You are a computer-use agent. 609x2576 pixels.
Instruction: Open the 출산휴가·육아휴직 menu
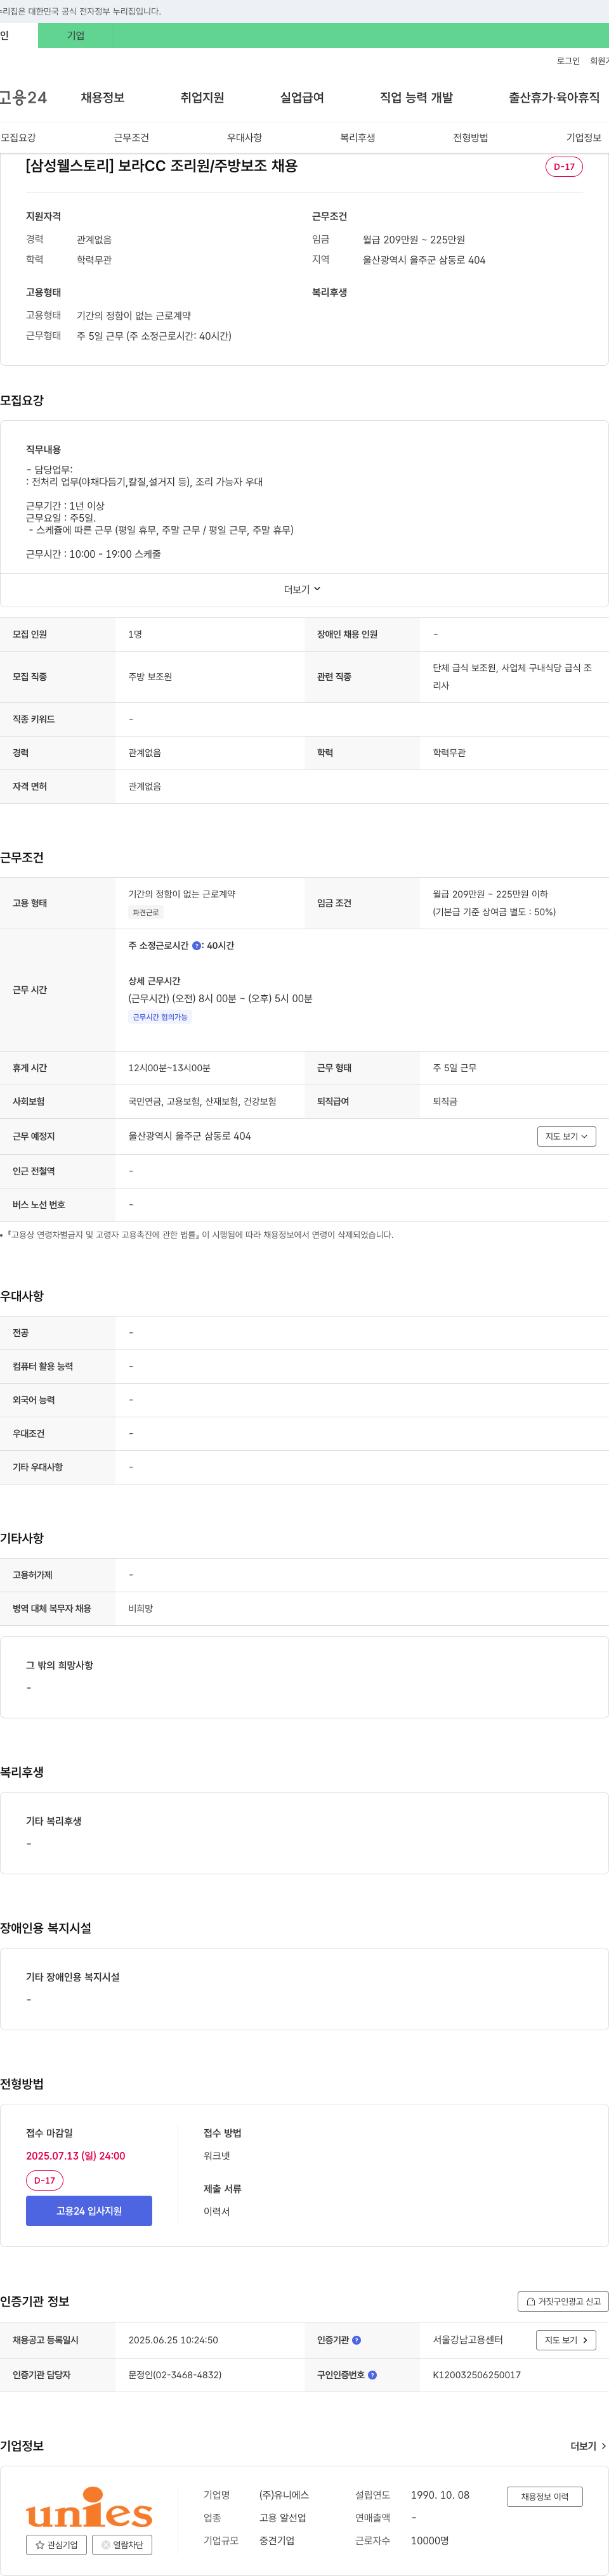point(554,98)
